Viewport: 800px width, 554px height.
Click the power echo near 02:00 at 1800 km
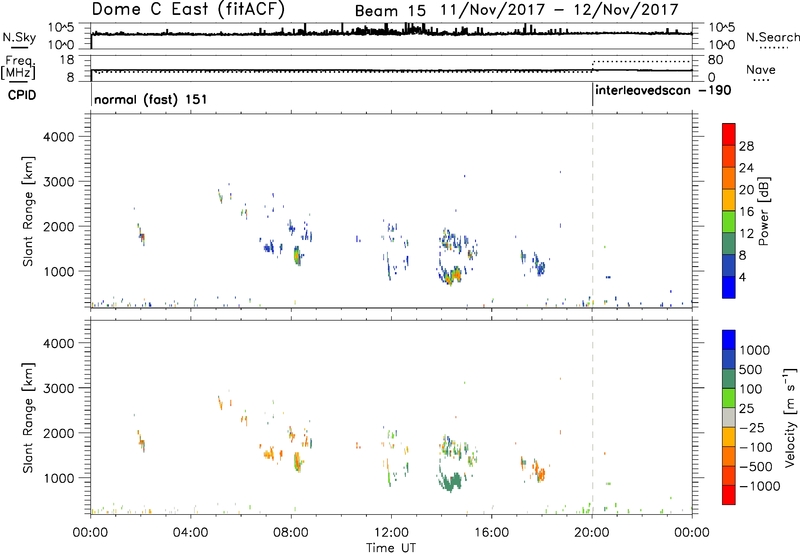point(141,235)
